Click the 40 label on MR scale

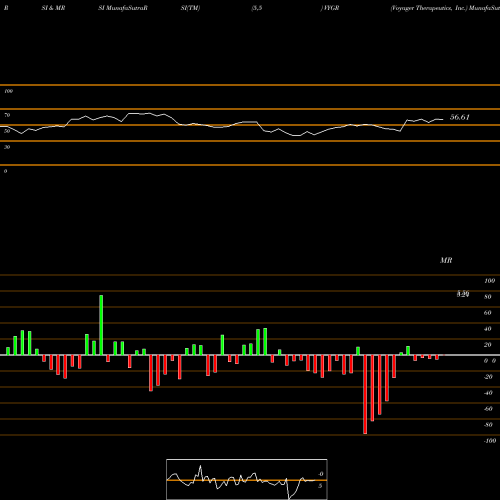tap(488, 329)
